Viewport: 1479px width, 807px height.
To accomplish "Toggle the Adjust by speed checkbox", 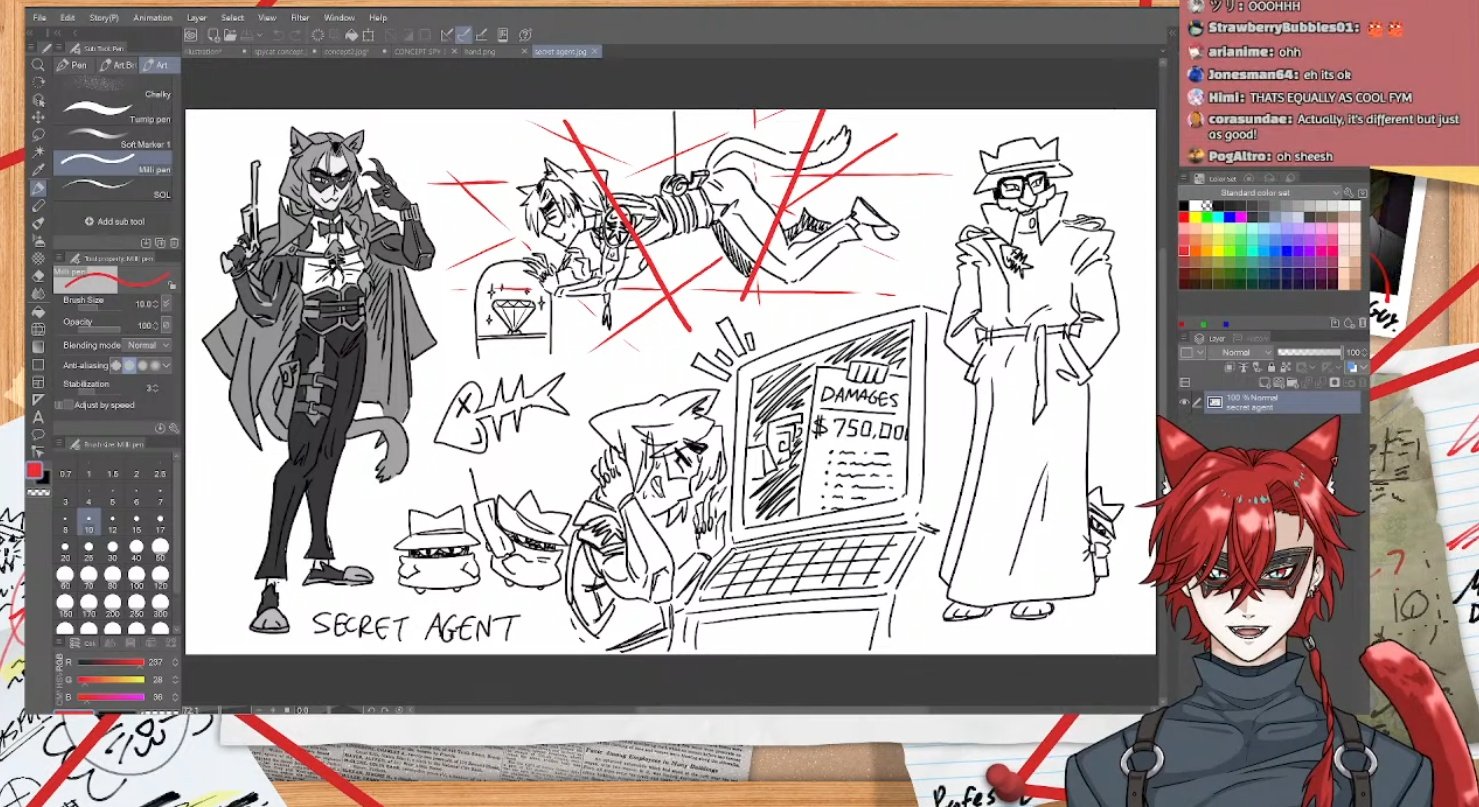I will pos(67,405).
